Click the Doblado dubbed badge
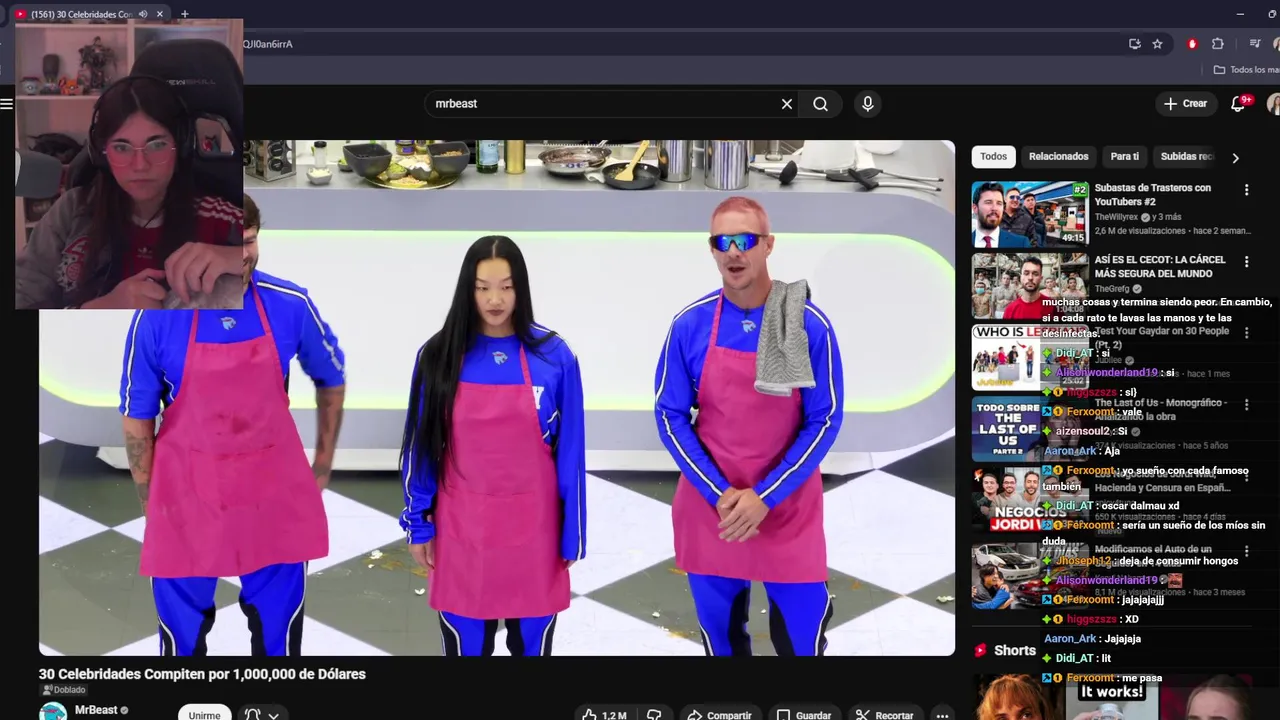This screenshot has height=720, width=1280. [63, 690]
